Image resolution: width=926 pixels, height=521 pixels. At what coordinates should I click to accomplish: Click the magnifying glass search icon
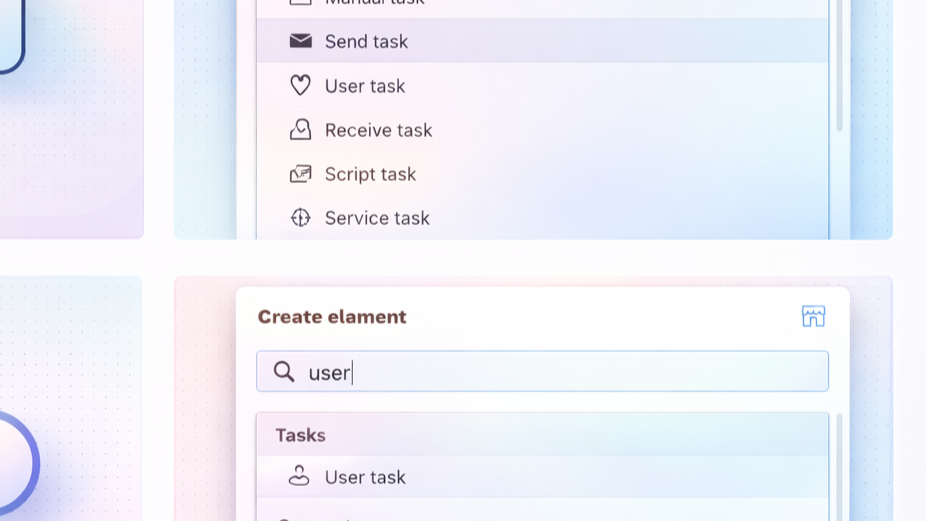click(x=284, y=372)
